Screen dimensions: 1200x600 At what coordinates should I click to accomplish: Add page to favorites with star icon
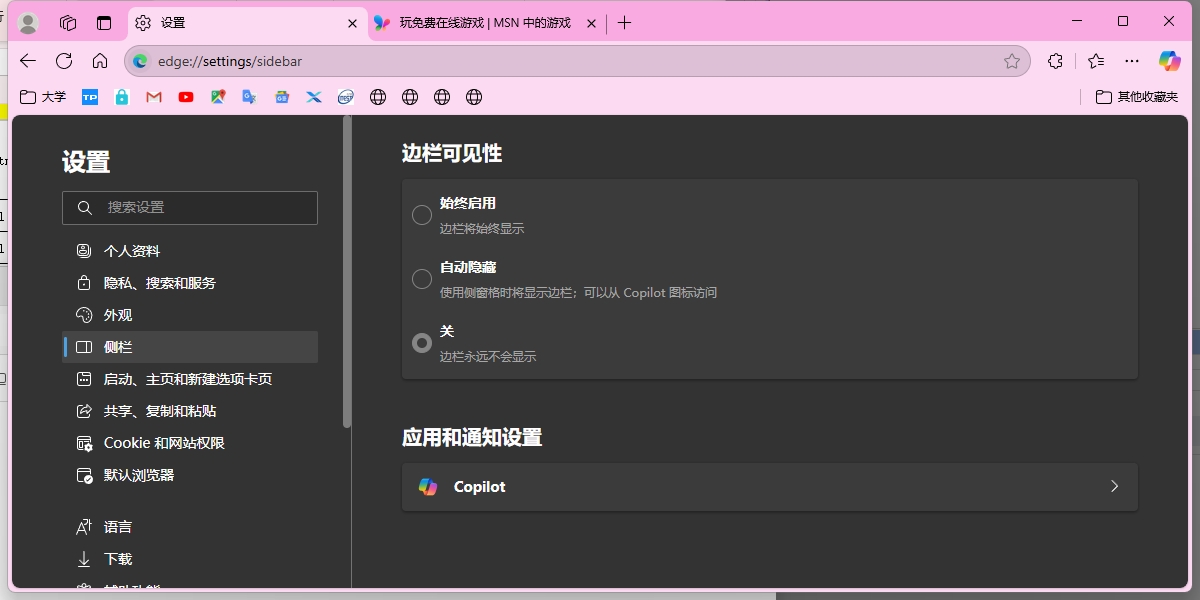click(x=1012, y=61)
